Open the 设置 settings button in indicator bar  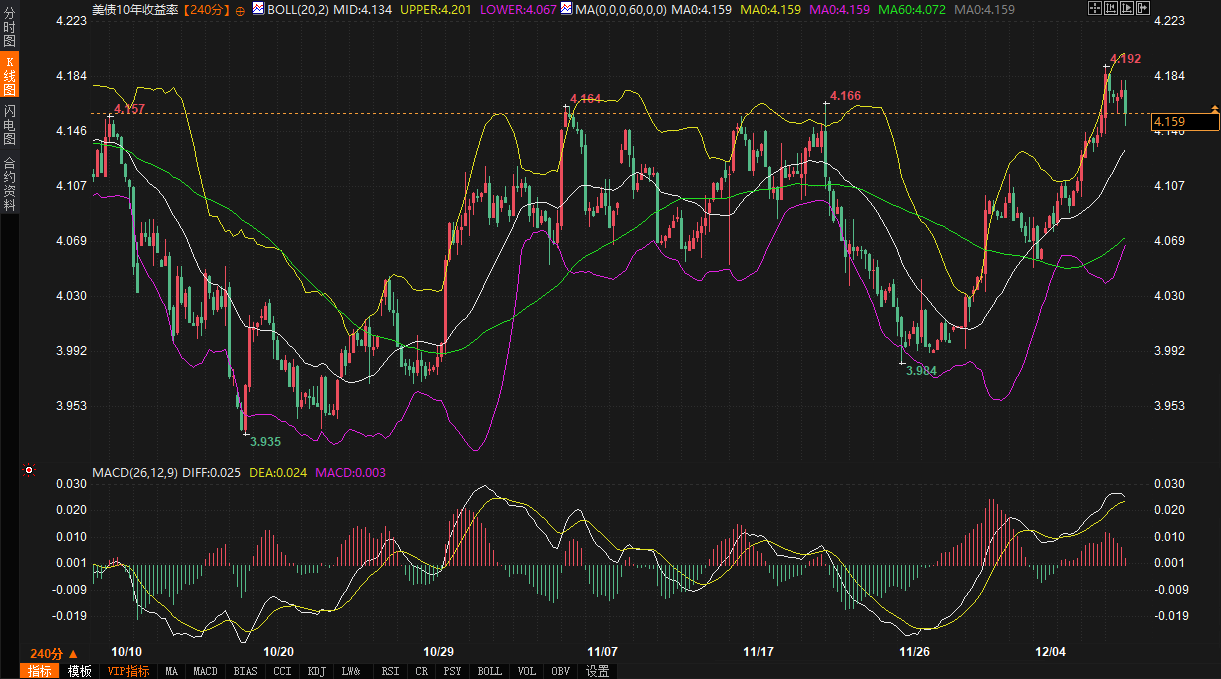(598, 671)
